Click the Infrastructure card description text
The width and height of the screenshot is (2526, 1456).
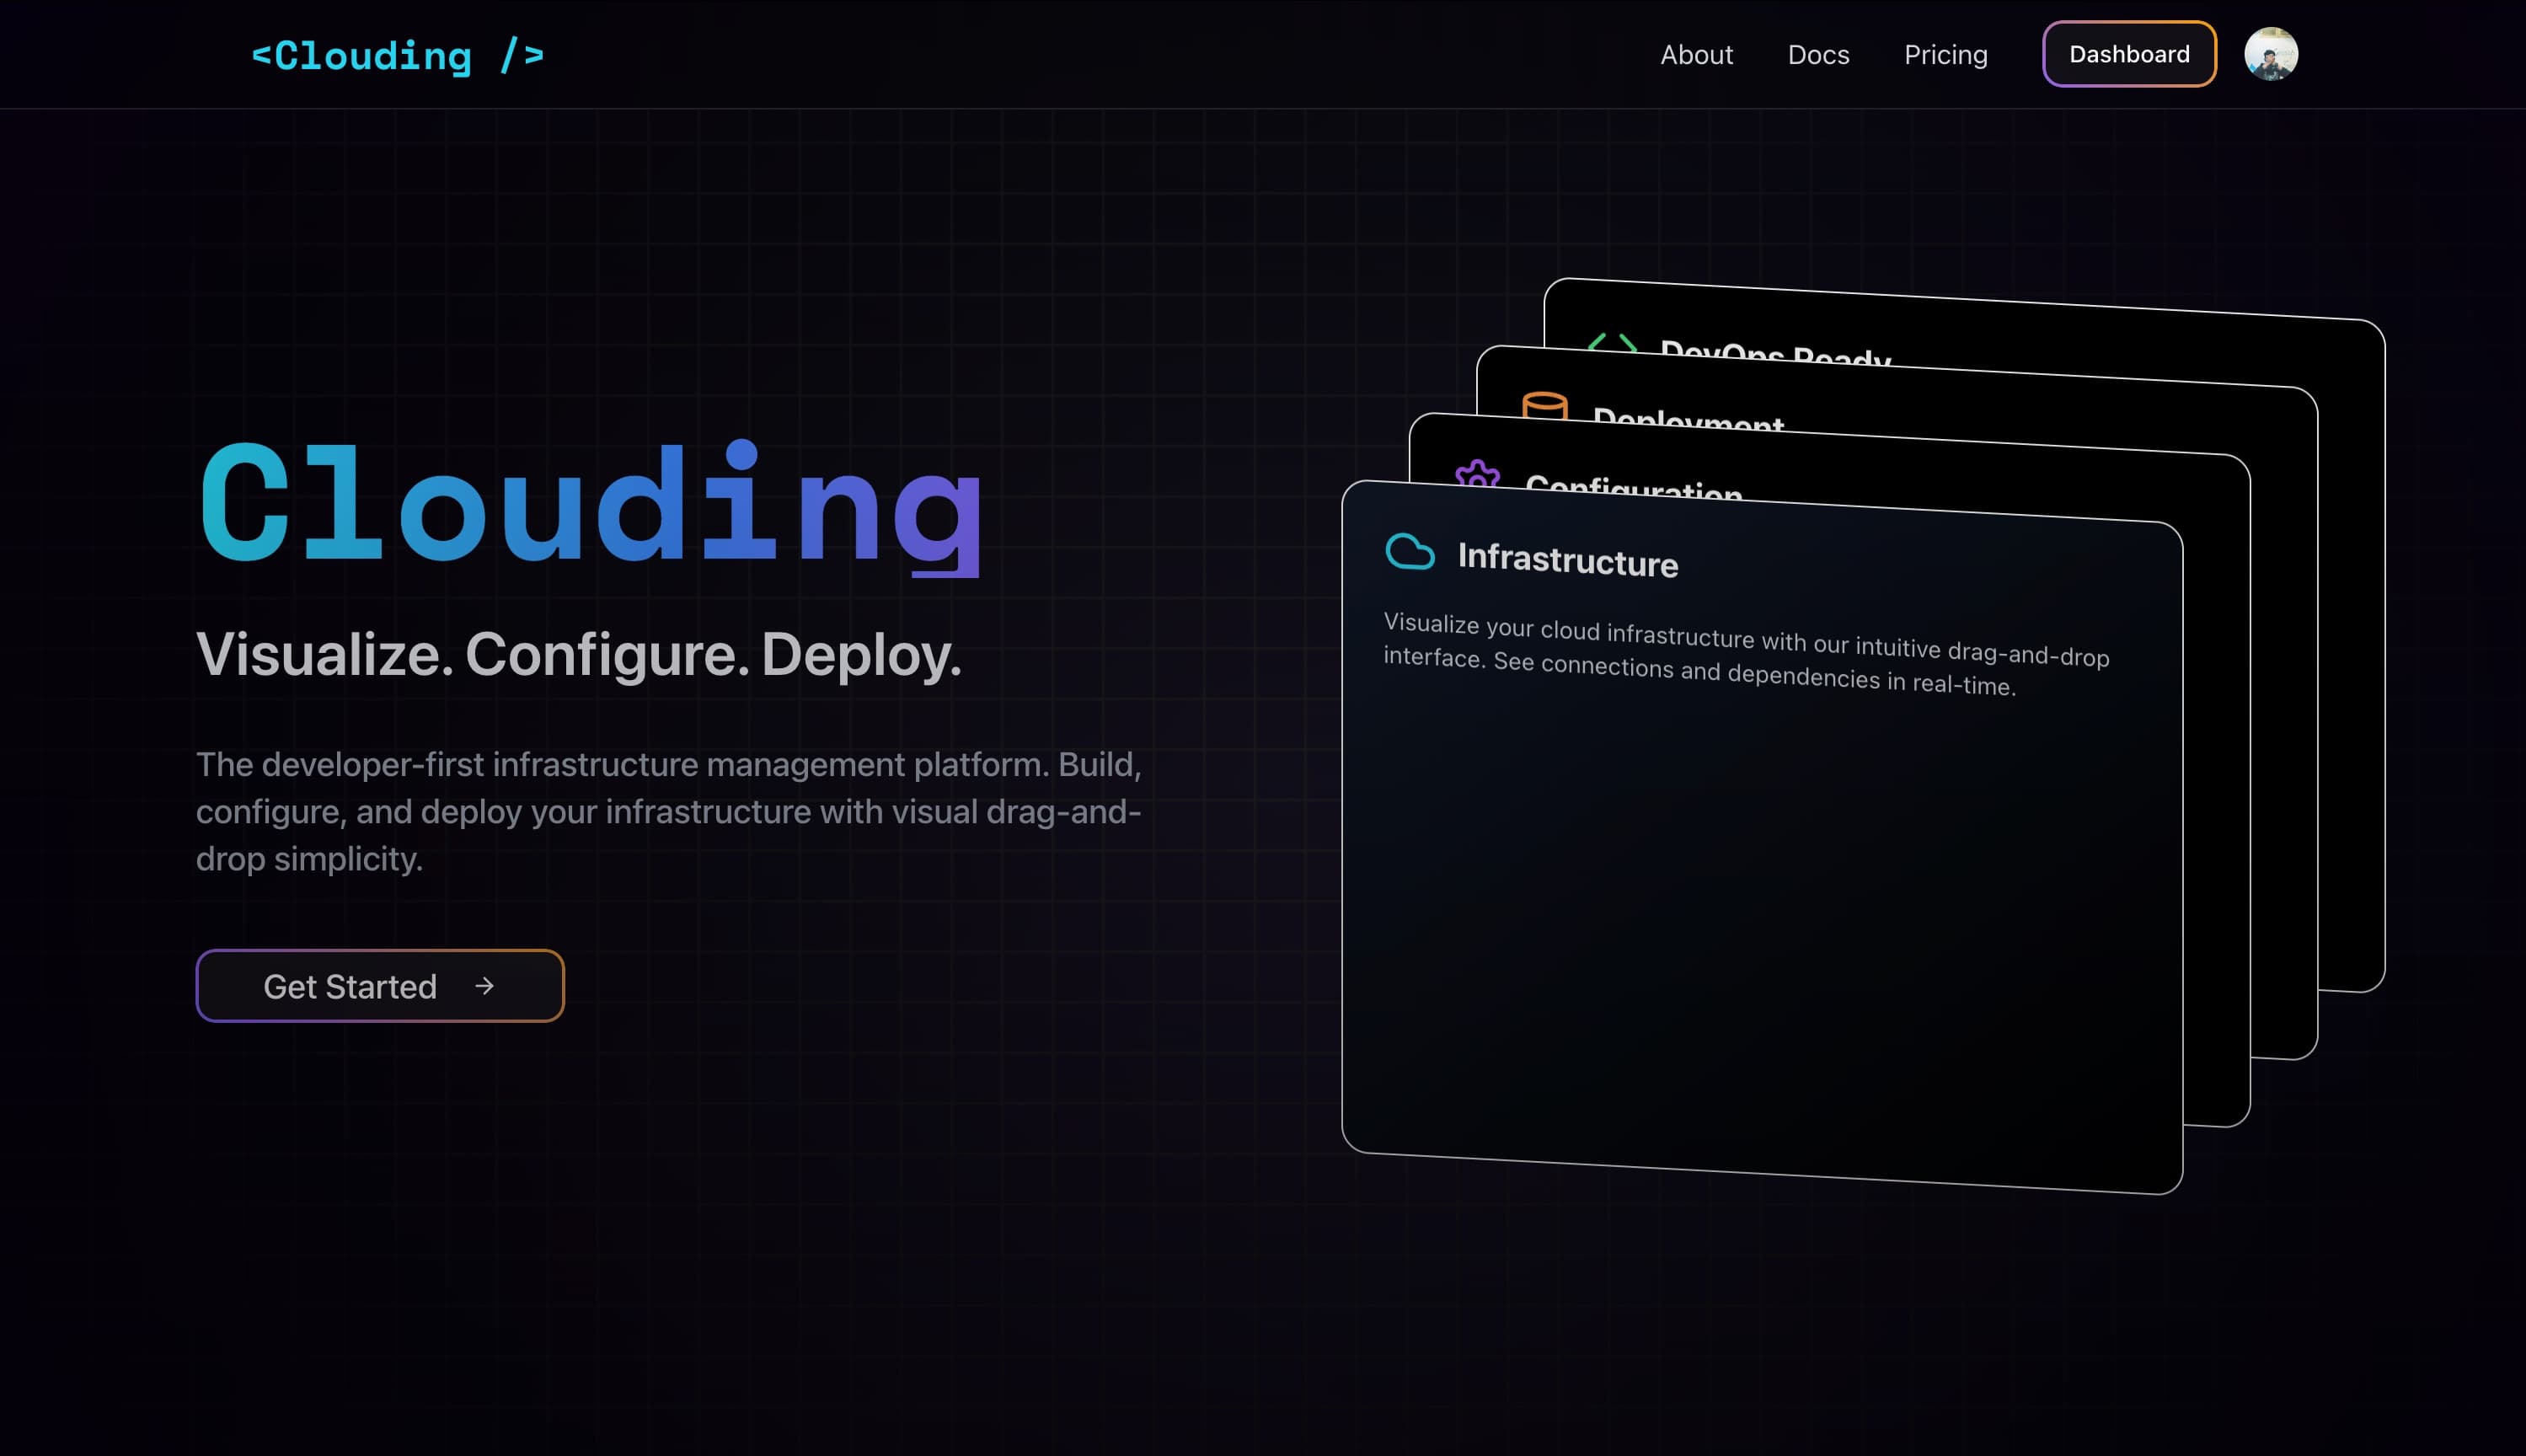click(1745, 653)
